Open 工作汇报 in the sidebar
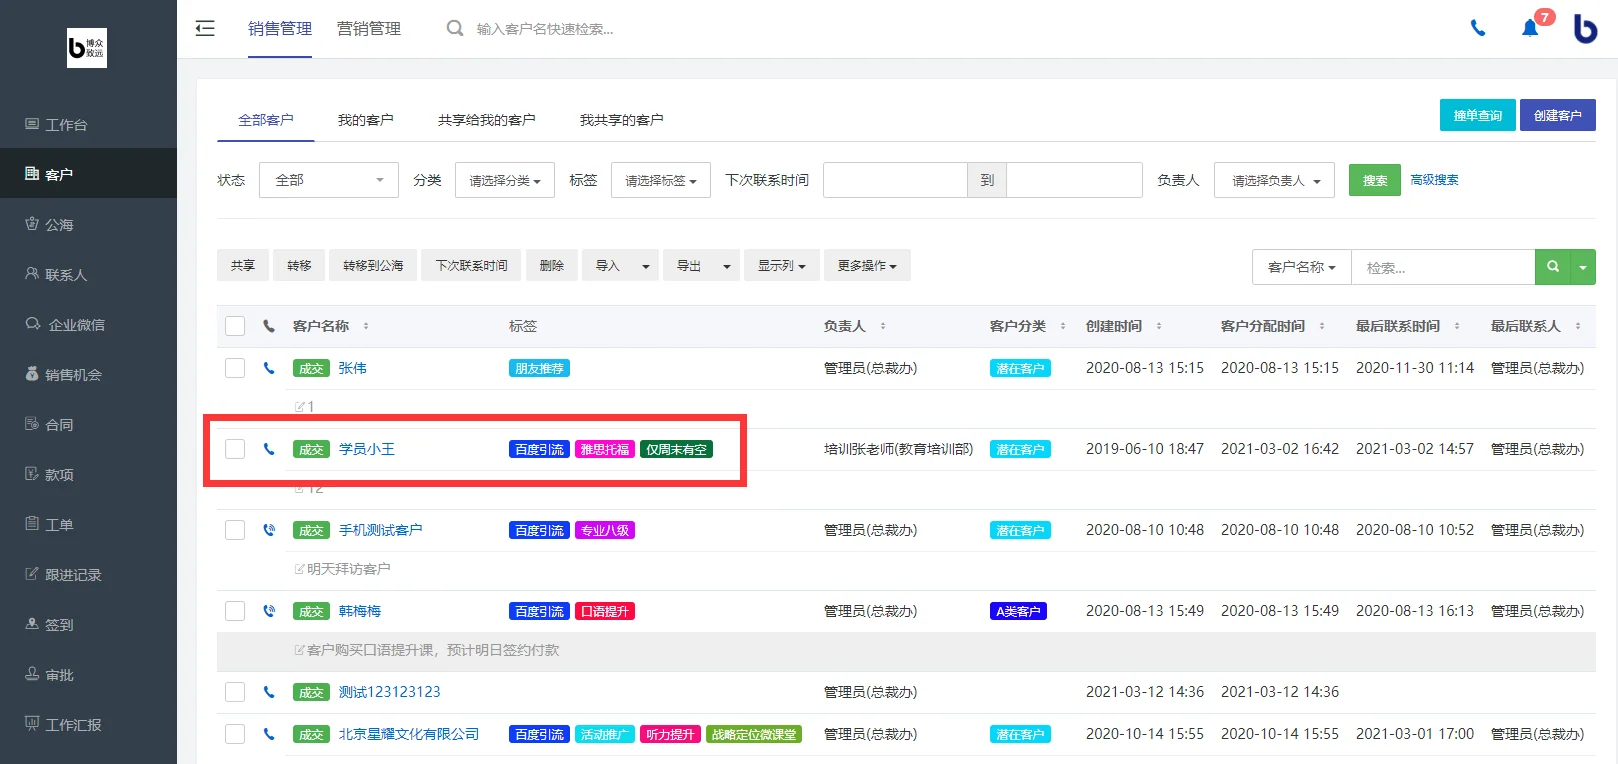 [x=88, y=724]
